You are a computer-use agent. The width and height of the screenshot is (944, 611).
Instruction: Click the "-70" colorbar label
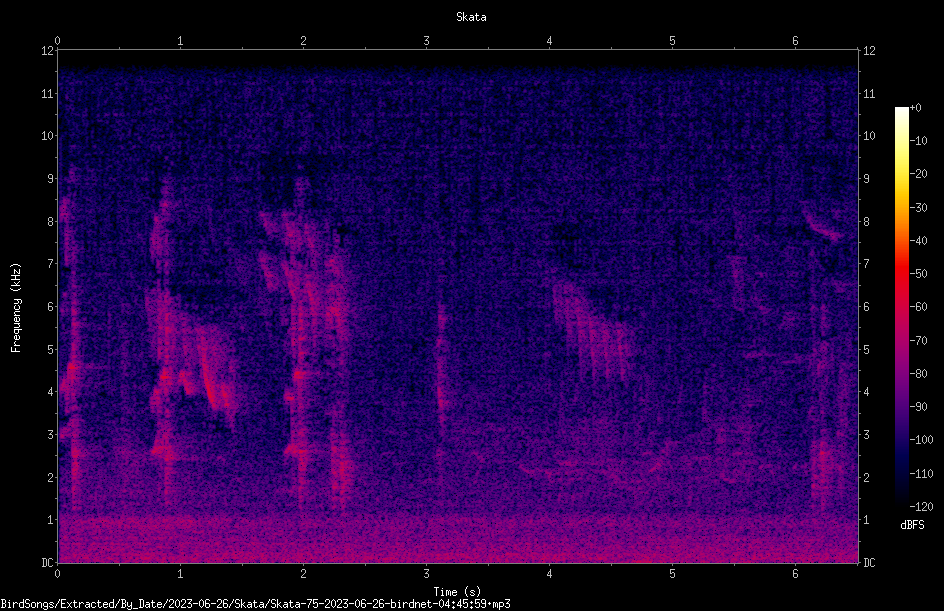[x=919, y=341]
